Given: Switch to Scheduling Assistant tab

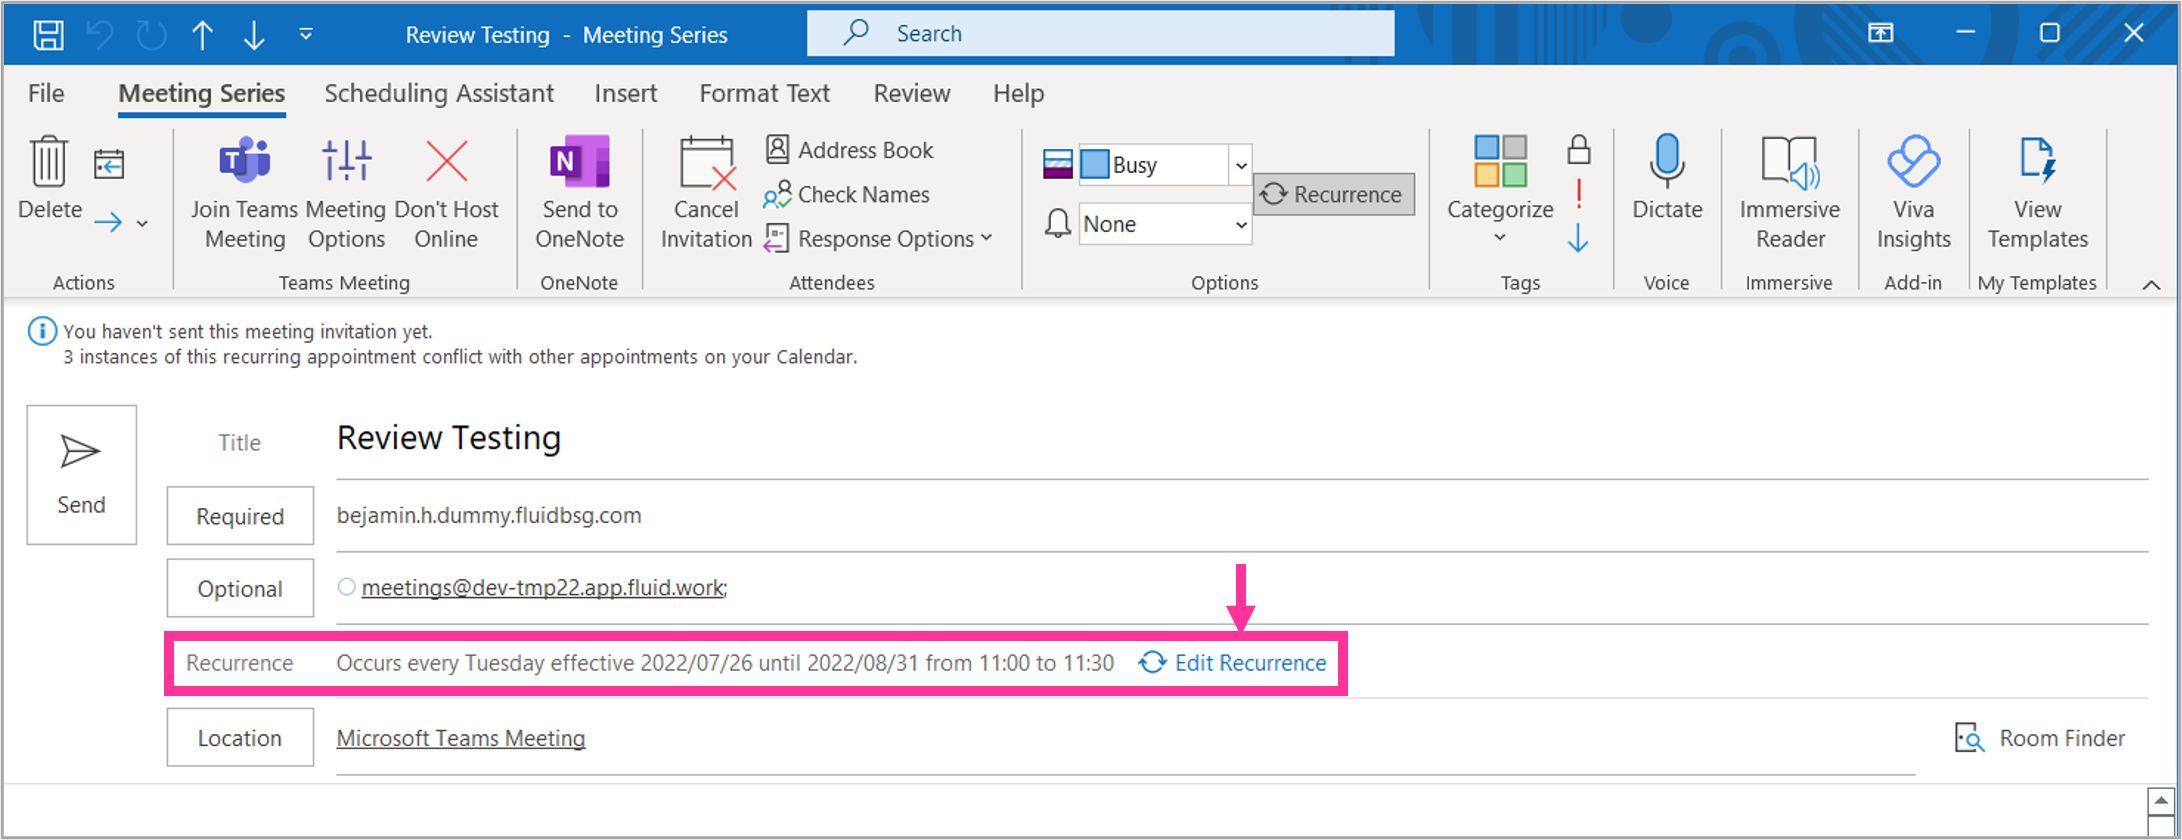Looking at the screenshot, I should coord(439,93).
